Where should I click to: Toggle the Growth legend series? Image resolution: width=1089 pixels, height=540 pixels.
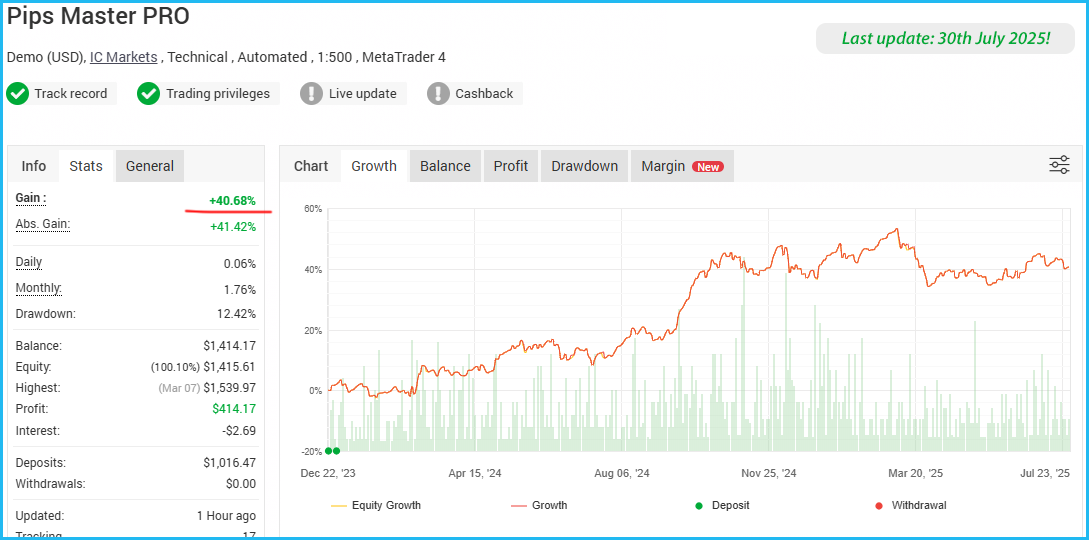539,505
